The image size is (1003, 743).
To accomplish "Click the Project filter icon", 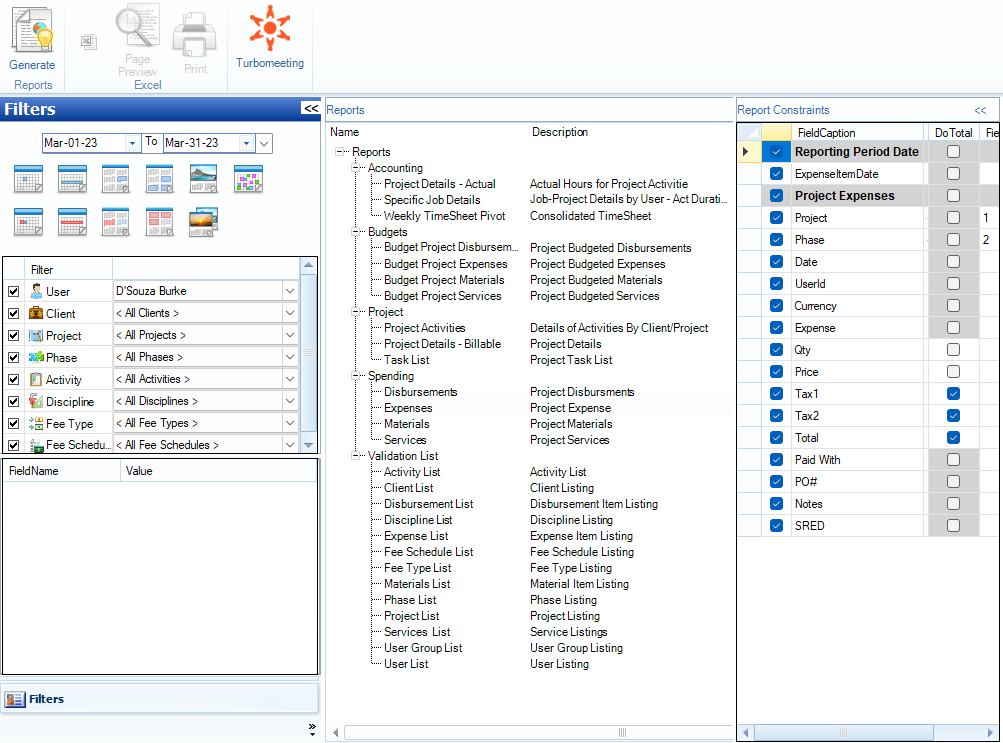I will pyautogui.click(x=36, y=335).
